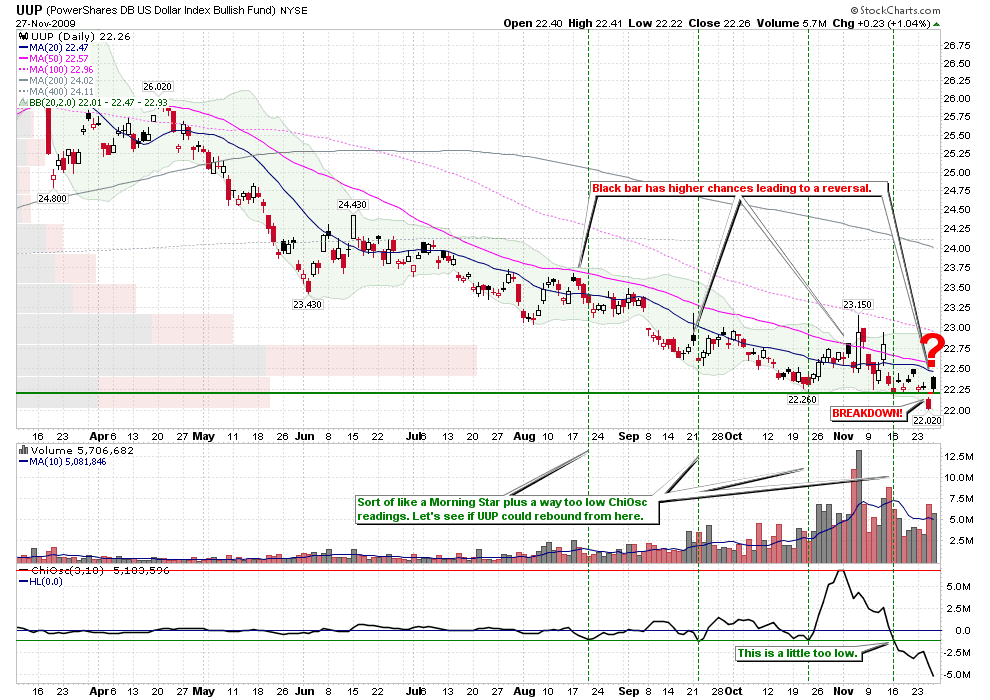
Task: Select the MA(50) 22.57 legend entry
Action: (x=54, y=58)
